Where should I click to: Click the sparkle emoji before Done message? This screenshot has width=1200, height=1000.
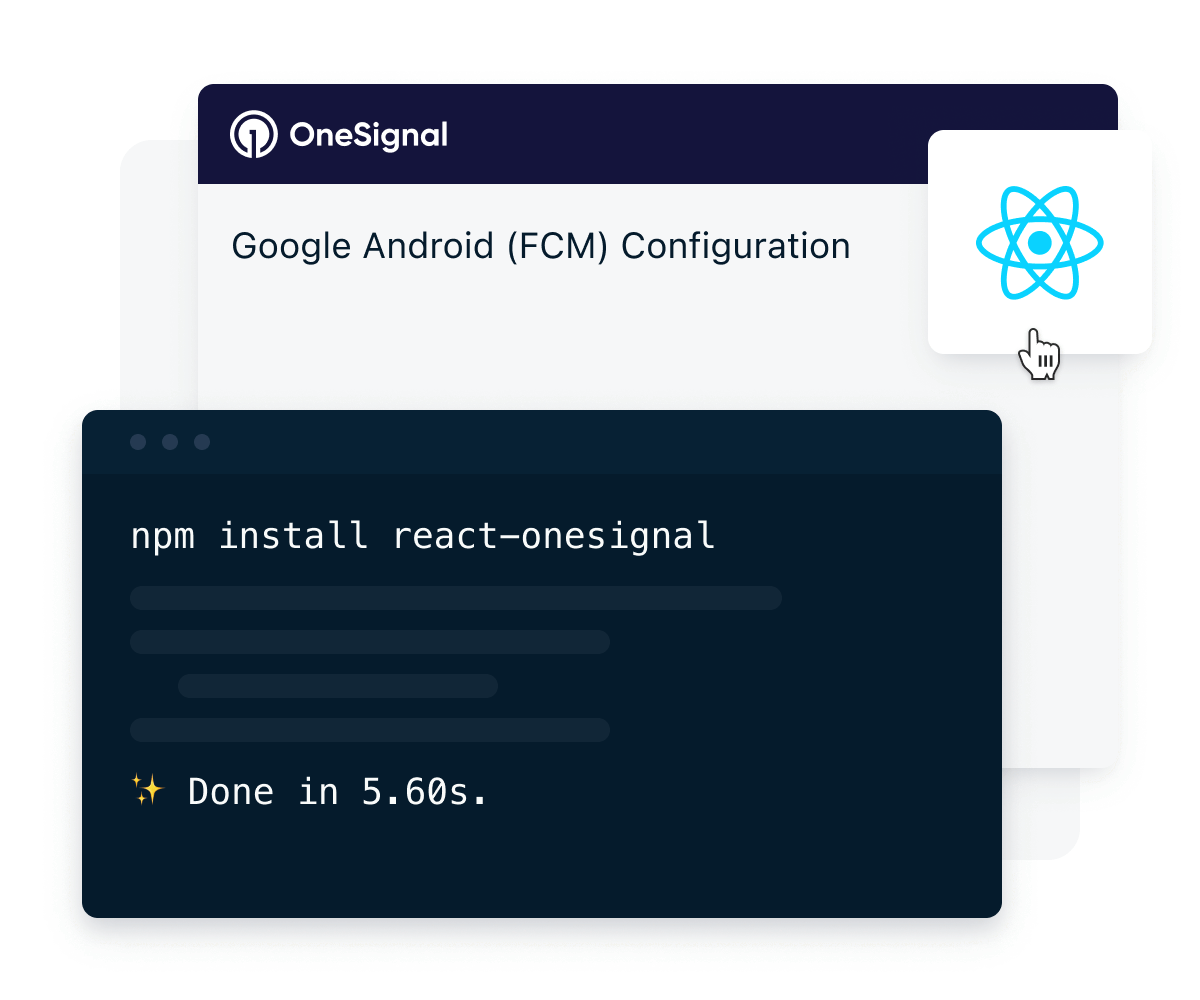pos(146,790)
